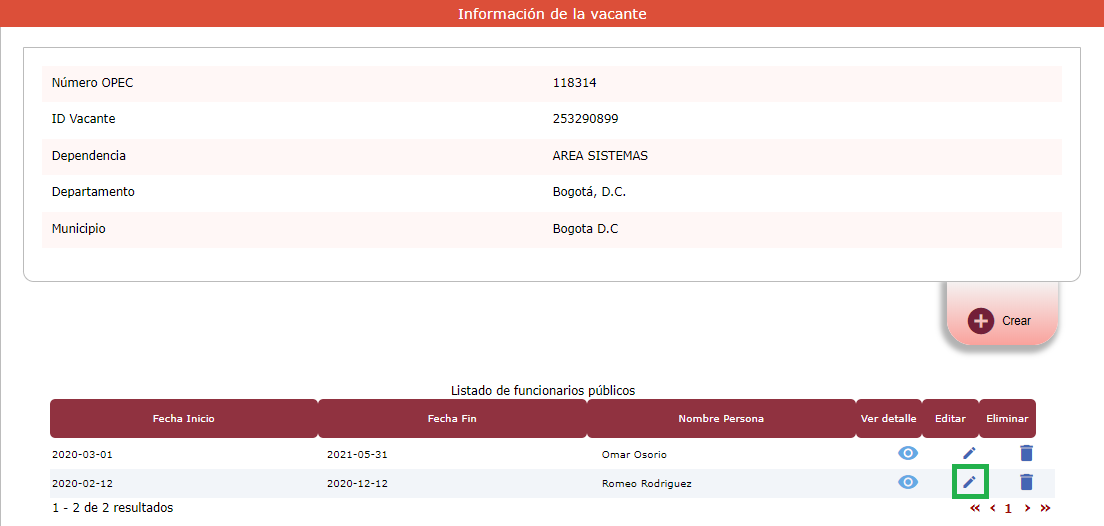Go to next results page
Image resolution: width=1104 pixels, height=526 pixels.
(x=1027, y=508)
